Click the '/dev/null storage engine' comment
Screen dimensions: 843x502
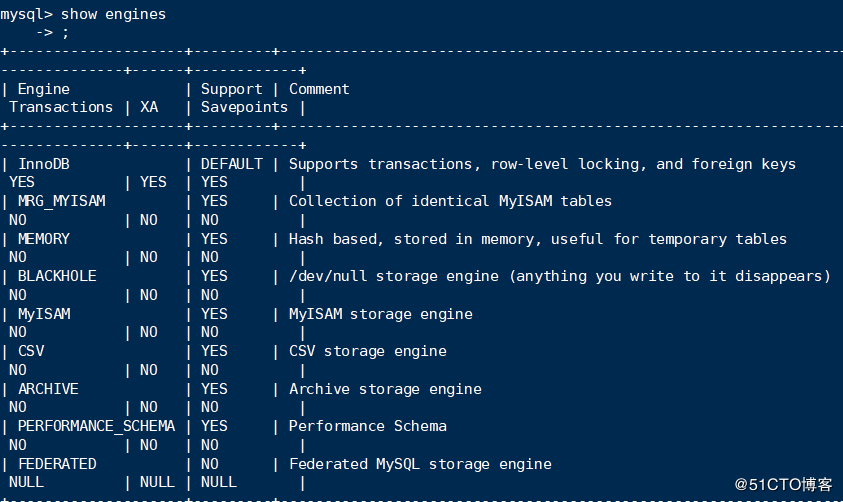560,276
